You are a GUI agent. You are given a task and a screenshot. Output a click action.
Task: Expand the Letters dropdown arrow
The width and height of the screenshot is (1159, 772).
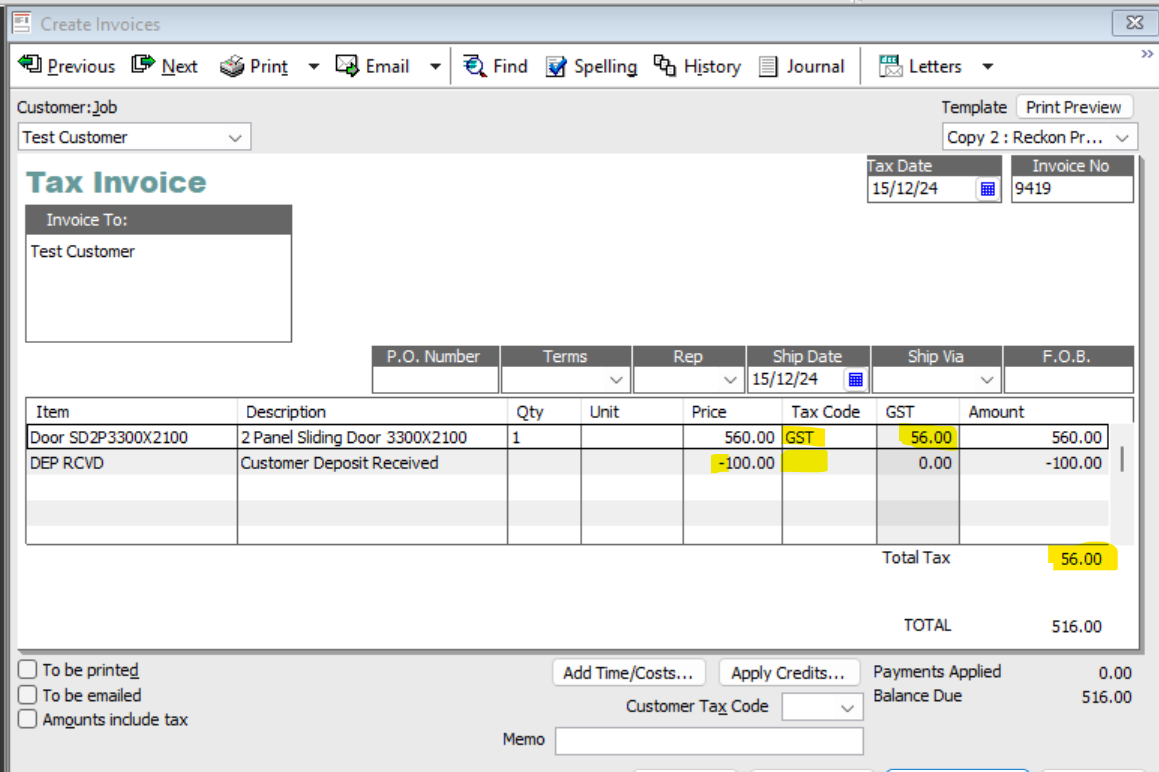(988, 67)
